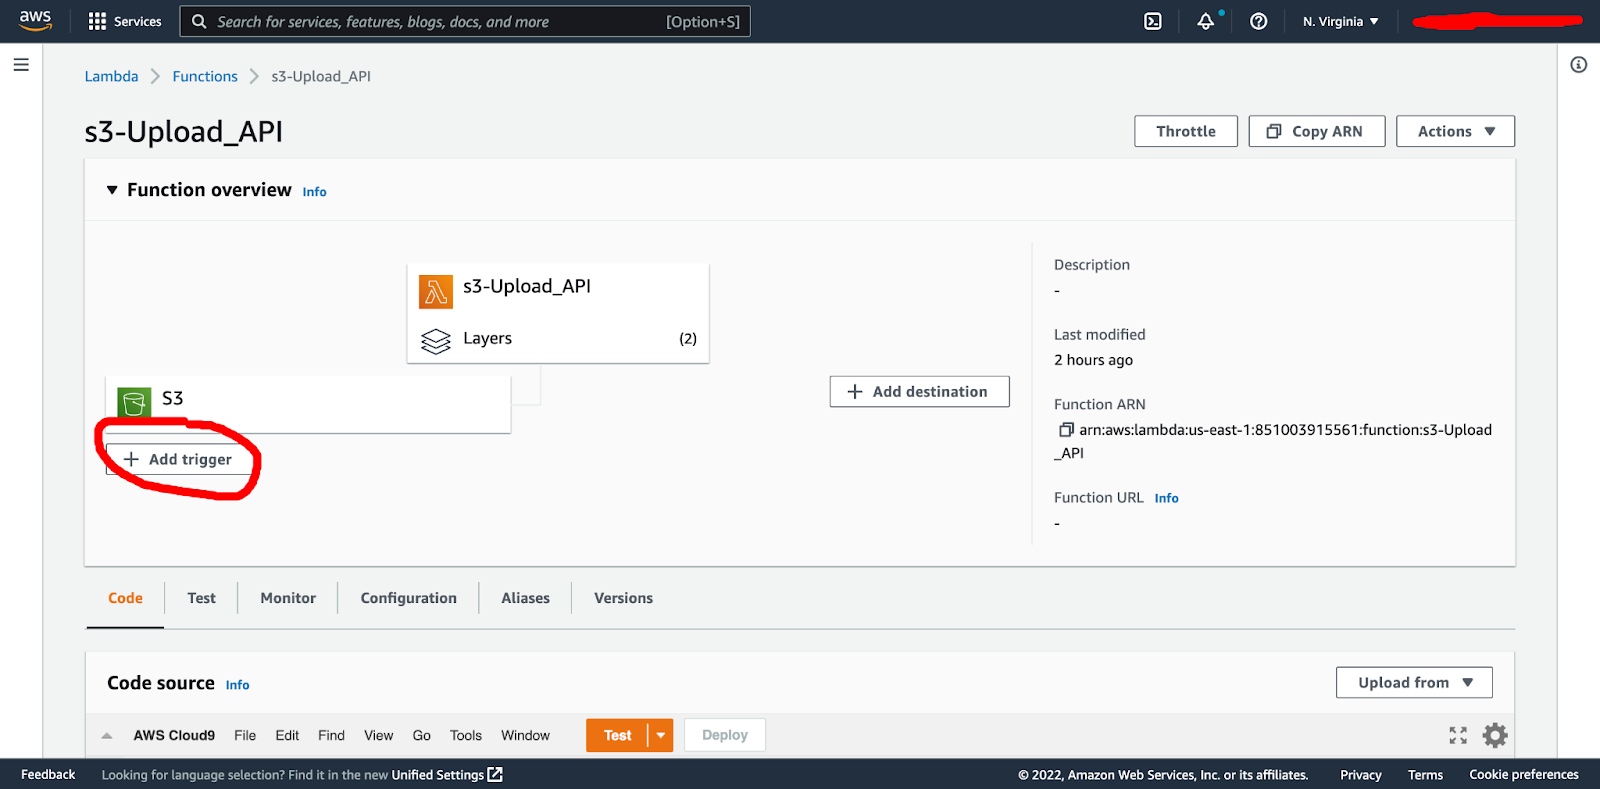Screen dimensions: 1600x789
Task: Collapse the Cloud9 menu bar with the arrow
Action: [x=107, y=735]
